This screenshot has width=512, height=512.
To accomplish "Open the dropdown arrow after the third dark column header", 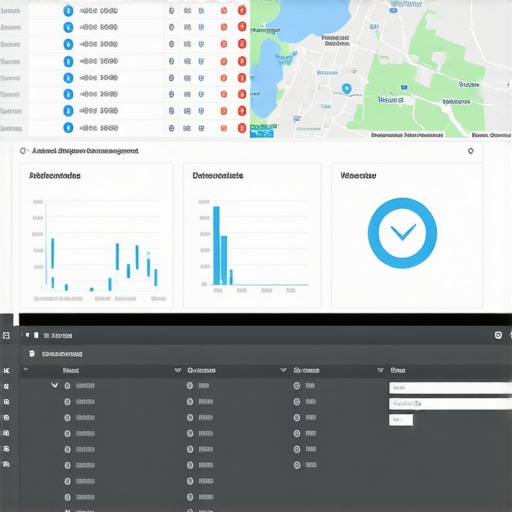I will click(380, 370).
